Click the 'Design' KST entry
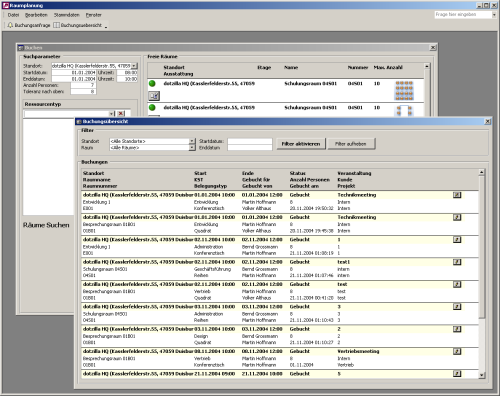 pyautogui.click(x=201, y=336)
